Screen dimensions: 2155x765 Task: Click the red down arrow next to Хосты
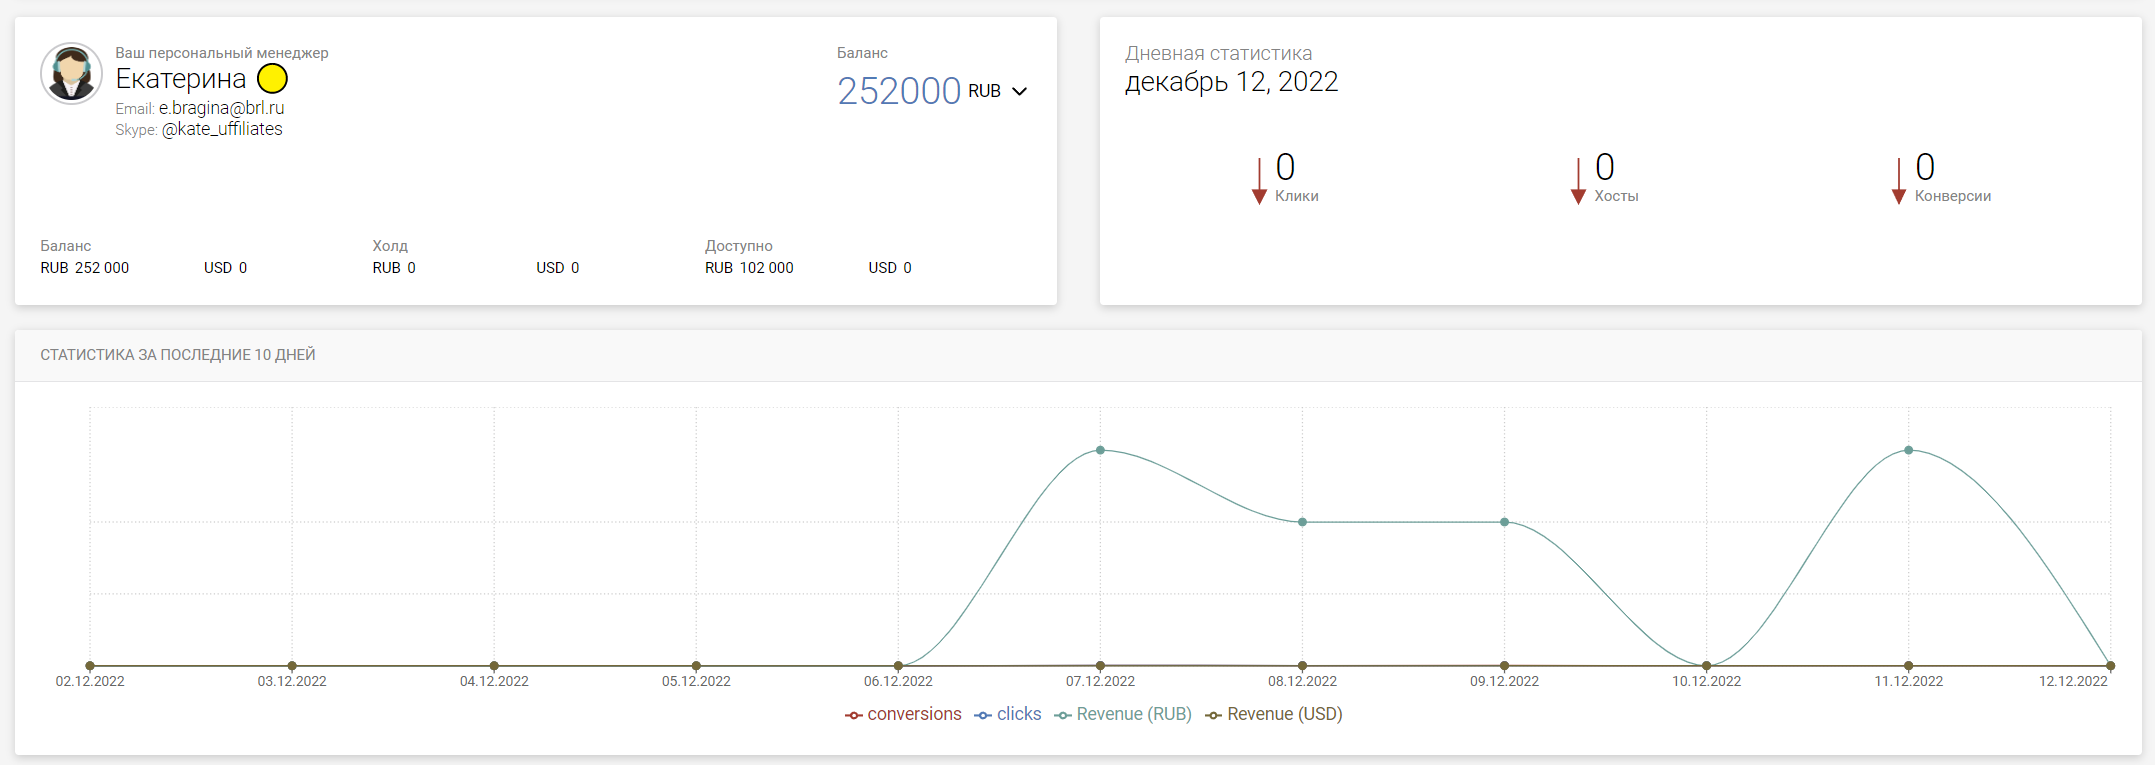[1578, 181]
